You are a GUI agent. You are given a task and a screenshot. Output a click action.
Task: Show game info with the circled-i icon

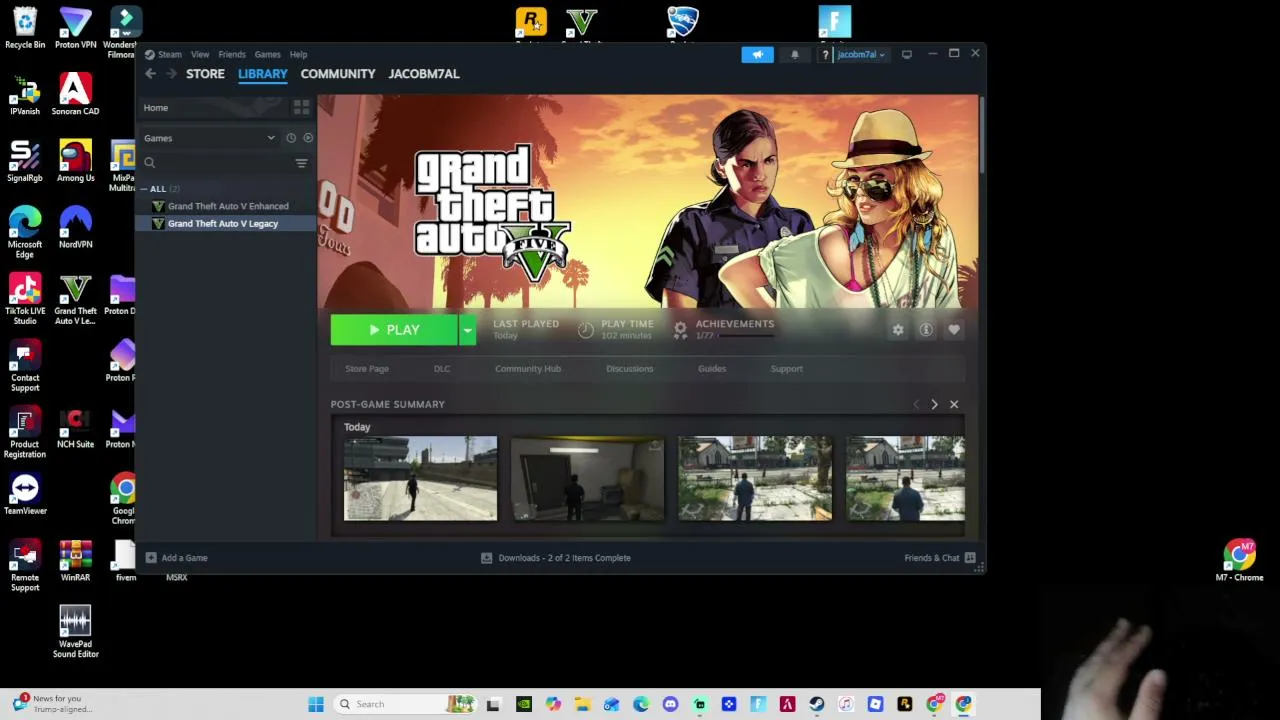[x=926, y=330]
